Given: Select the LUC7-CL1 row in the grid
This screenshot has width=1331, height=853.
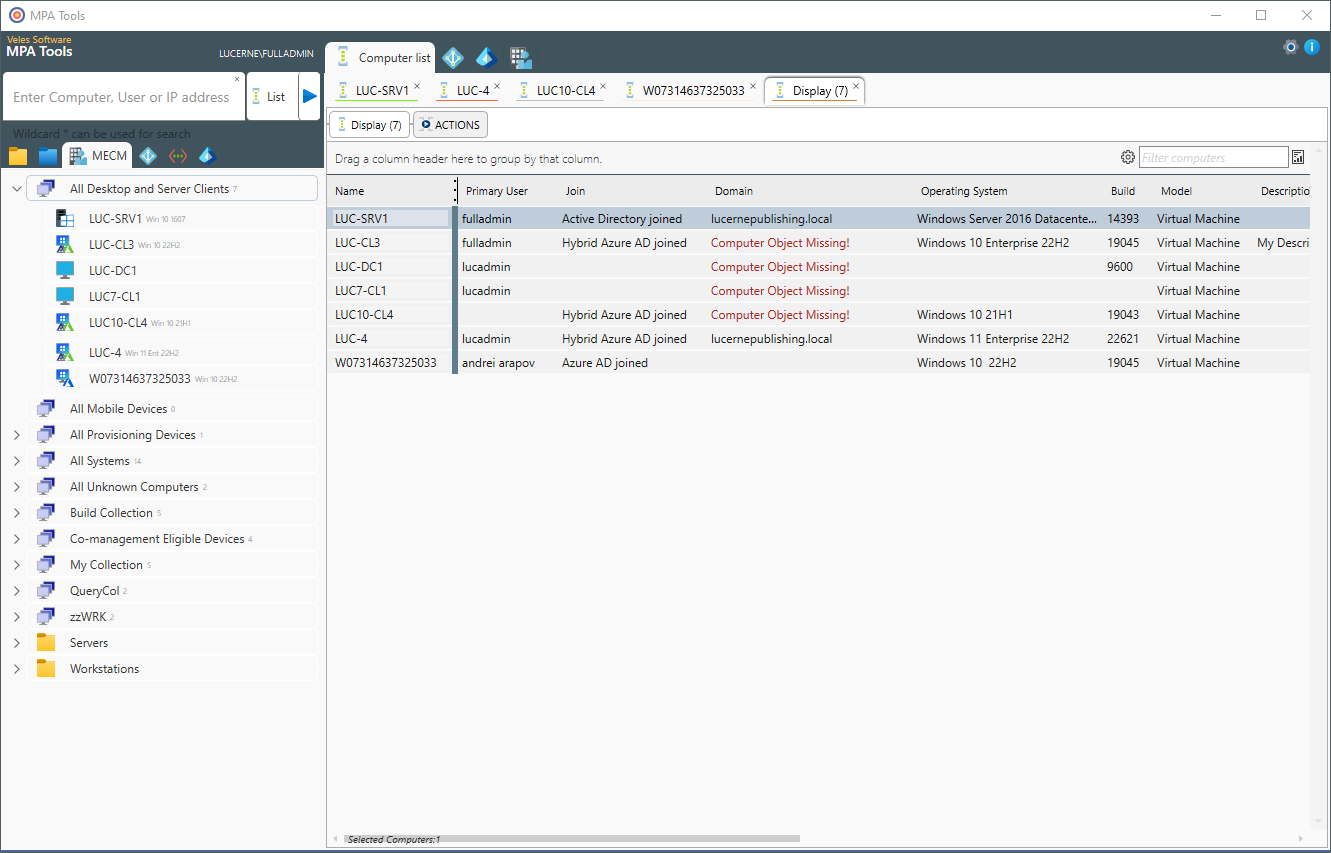Looking at the screenshot, I should 818,291.
